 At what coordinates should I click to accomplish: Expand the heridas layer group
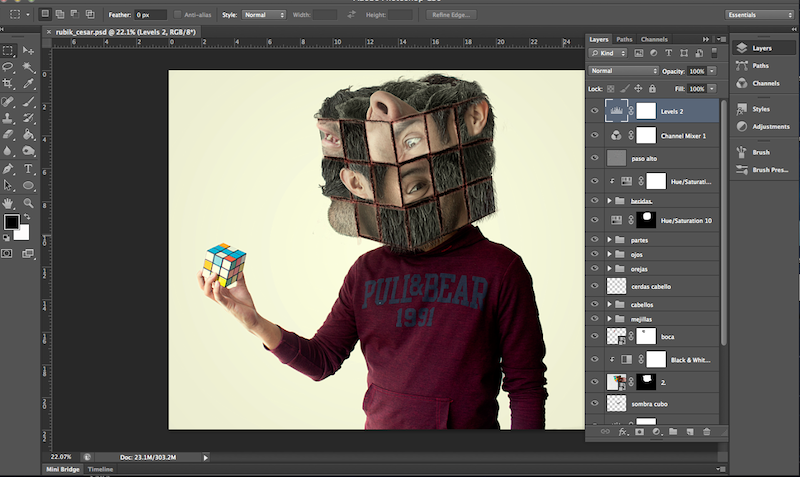tap(609, 201)
